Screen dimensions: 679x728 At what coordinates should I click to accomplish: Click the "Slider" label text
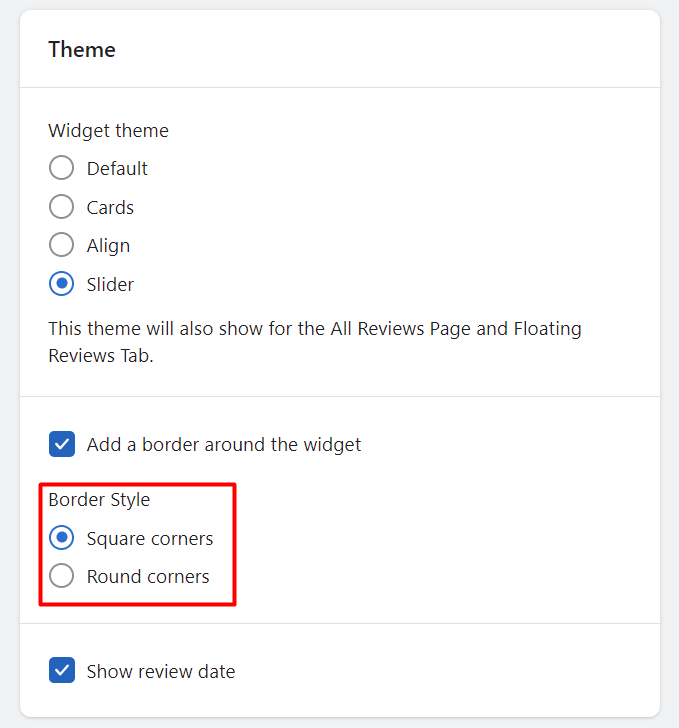[110, 284]
